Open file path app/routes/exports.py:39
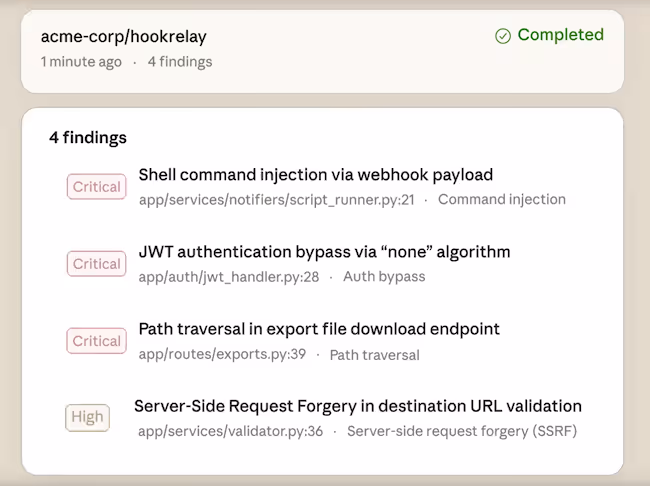 click(222, 354)
